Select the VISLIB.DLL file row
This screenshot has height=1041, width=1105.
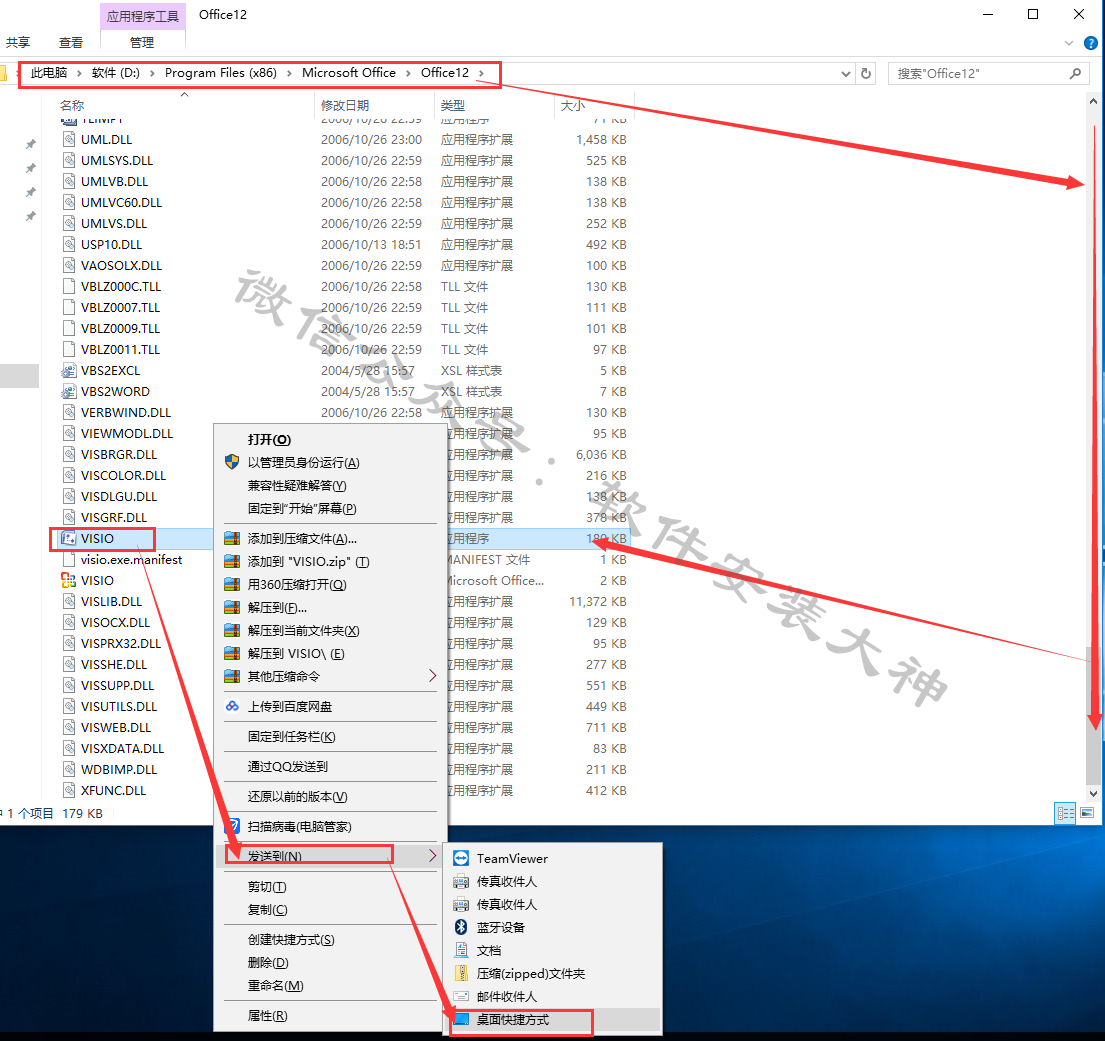click(344, 601)
